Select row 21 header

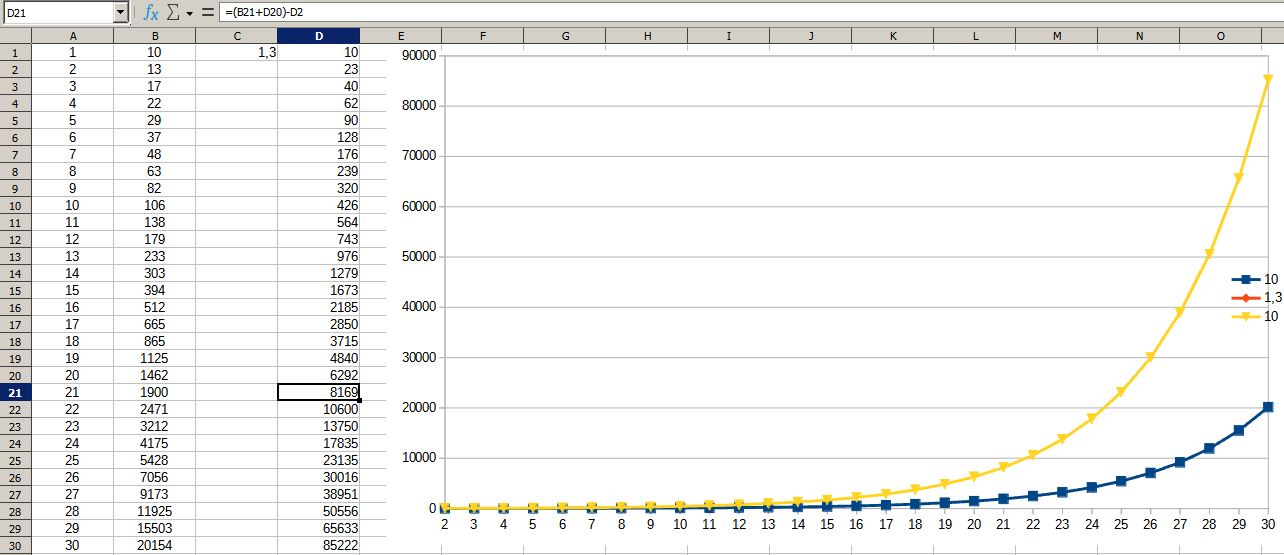16,392
